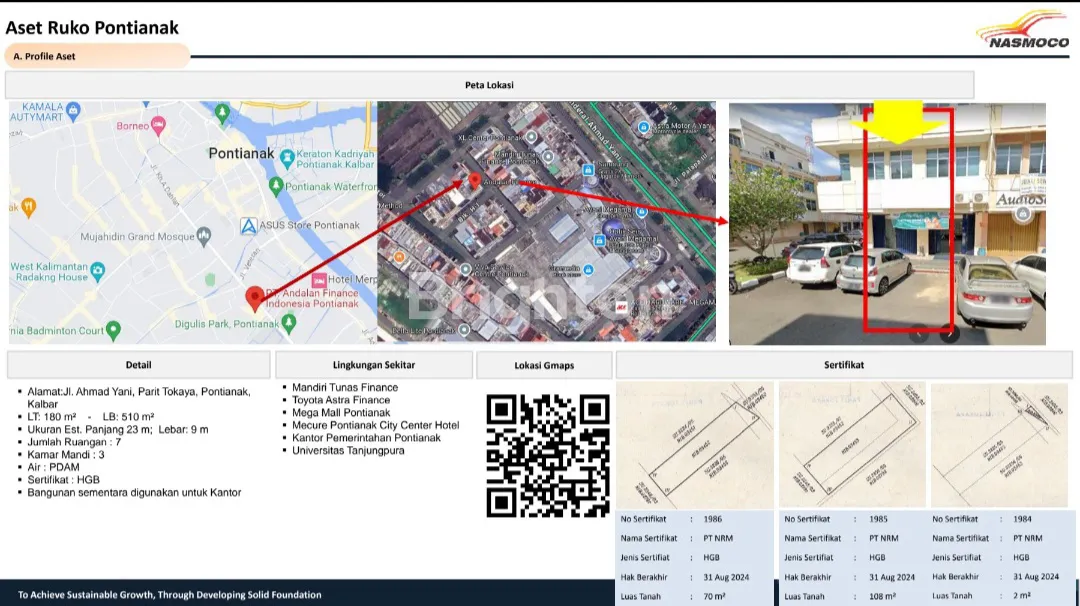Select the Borneo hotel pin on map

click(x=158, y=126)
